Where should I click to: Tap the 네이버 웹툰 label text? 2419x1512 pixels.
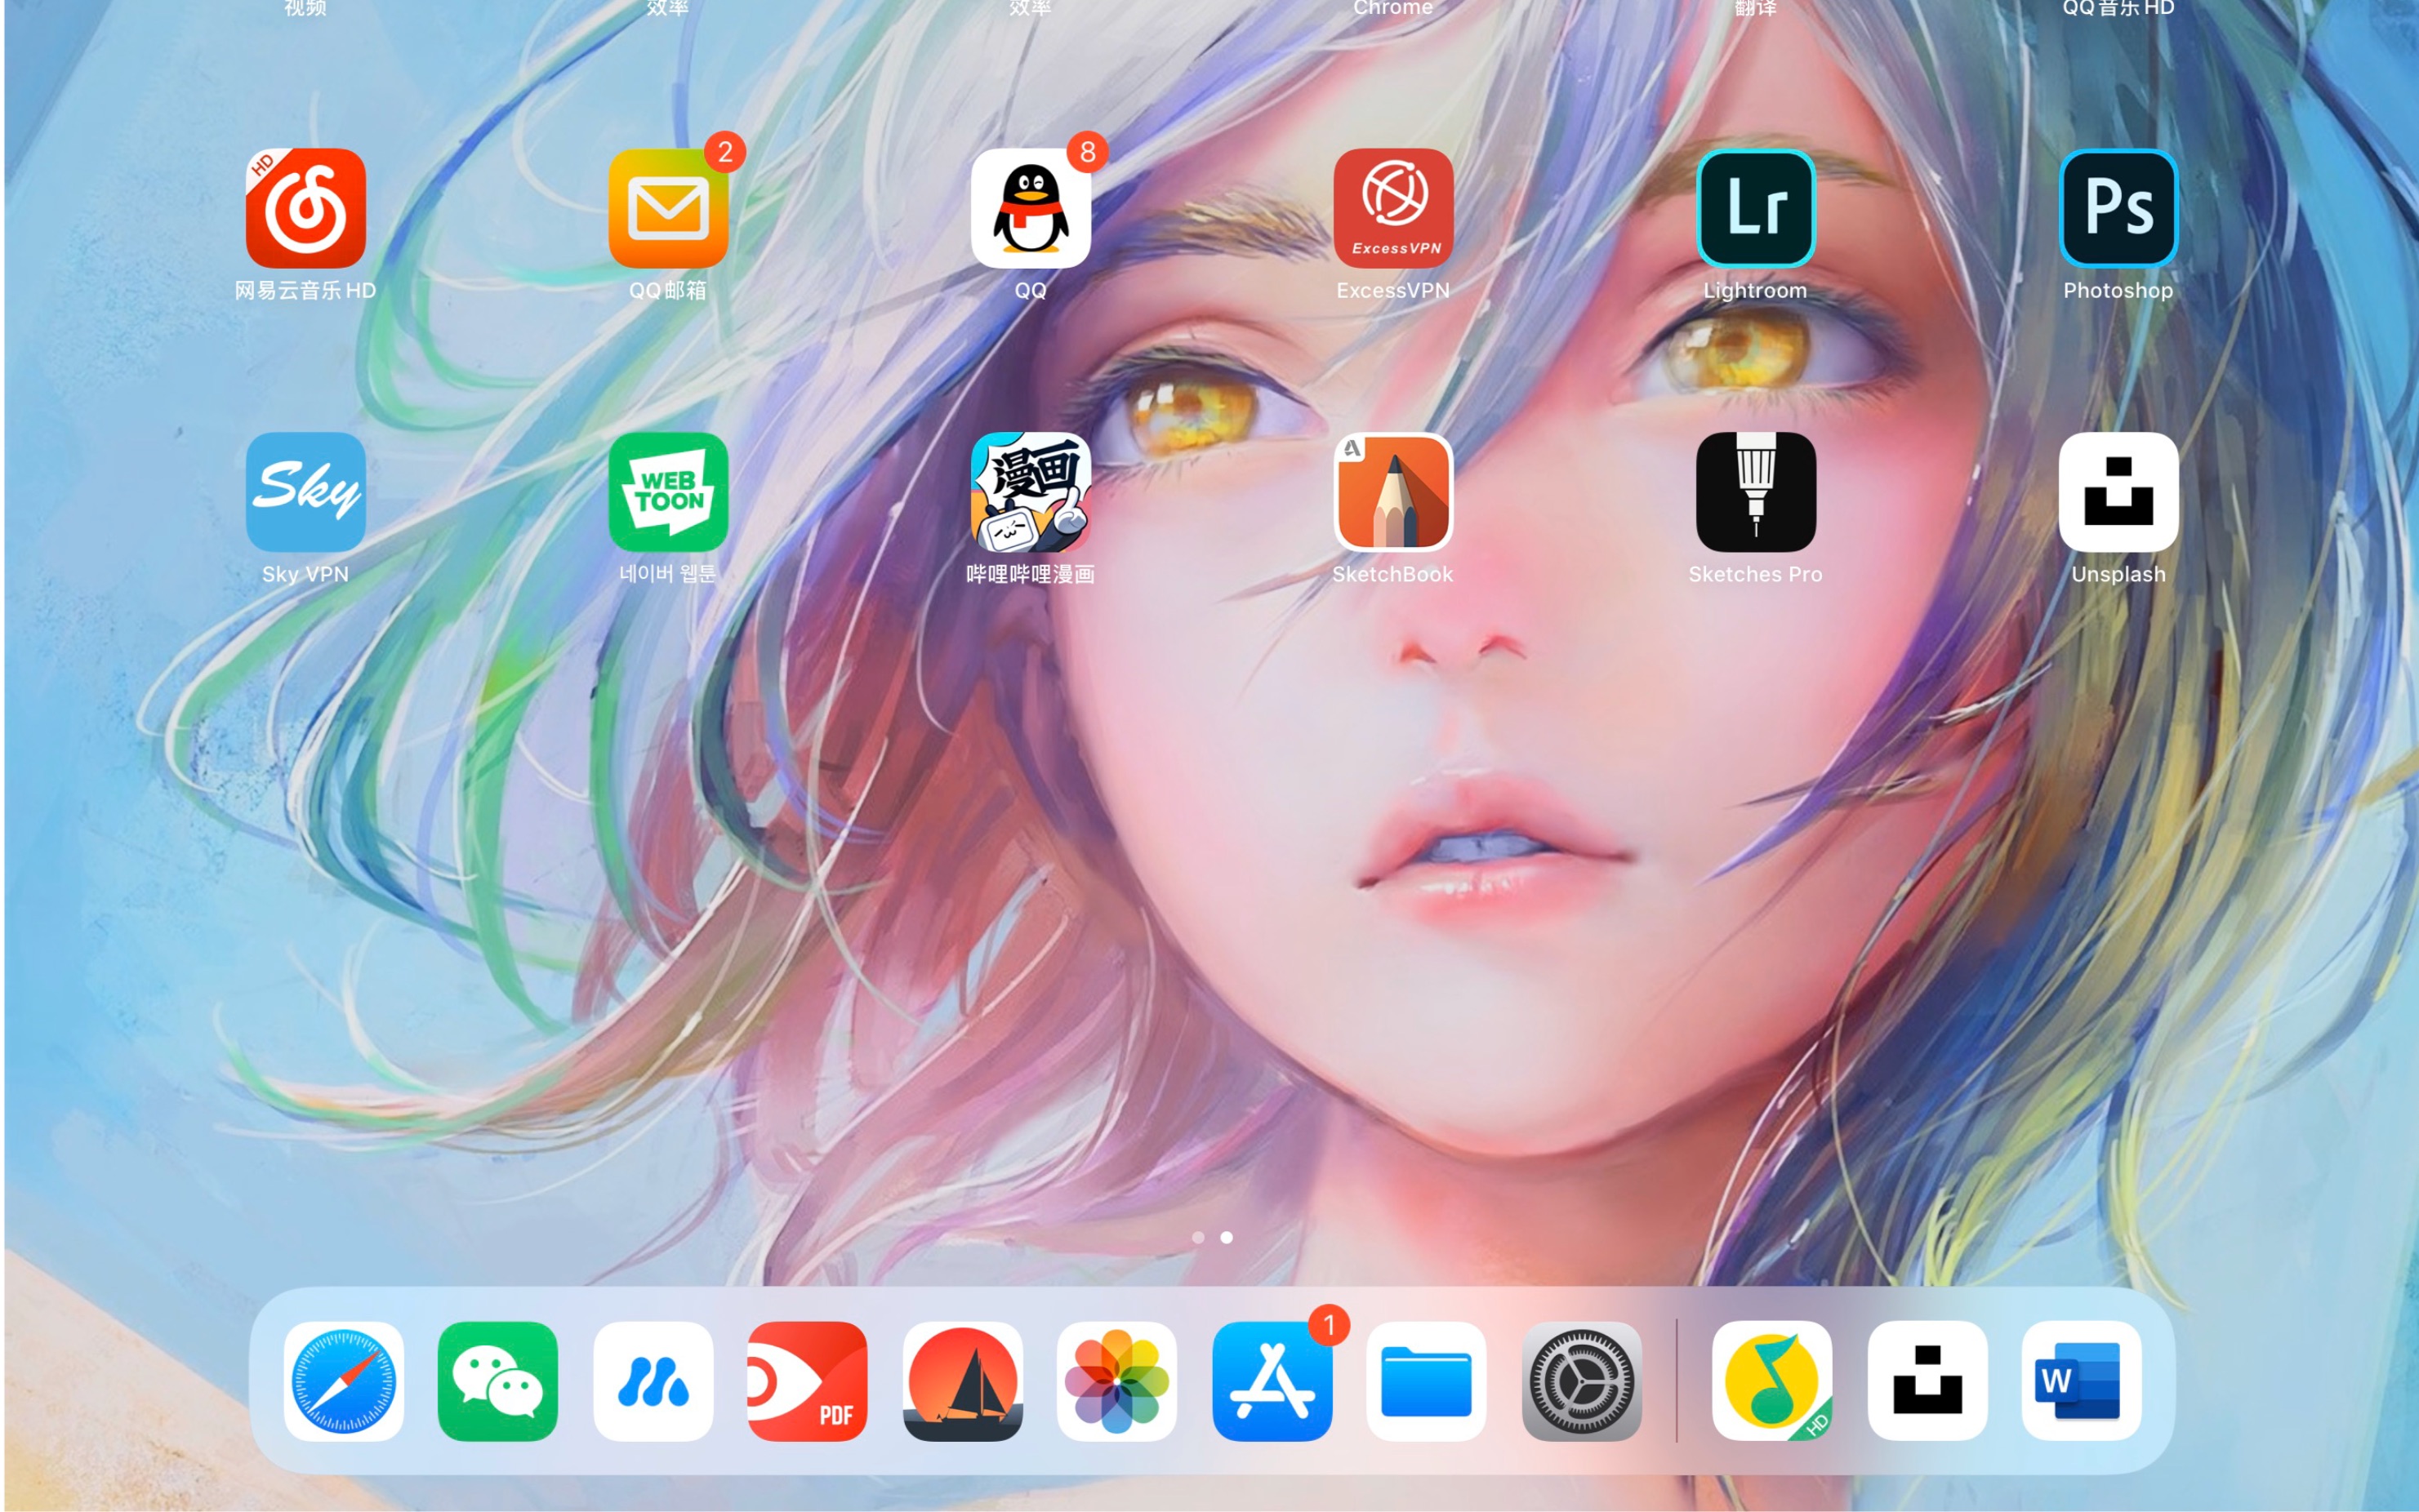click(x=668, y=573)
